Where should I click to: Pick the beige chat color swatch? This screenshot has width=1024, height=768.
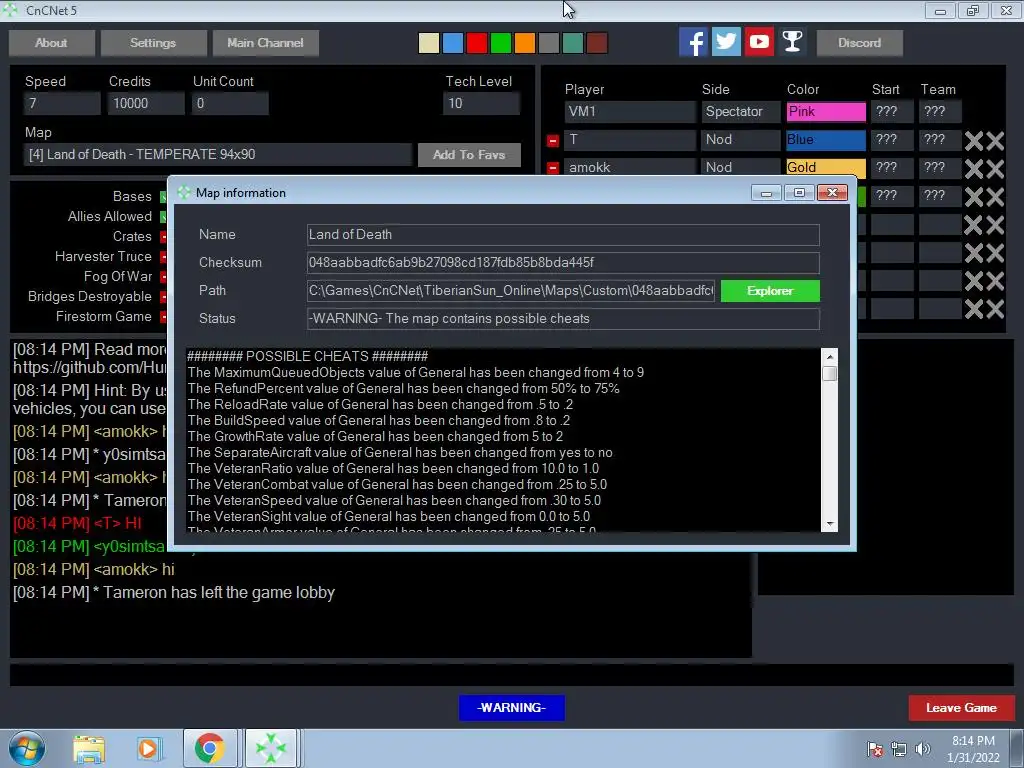[428, 43]
